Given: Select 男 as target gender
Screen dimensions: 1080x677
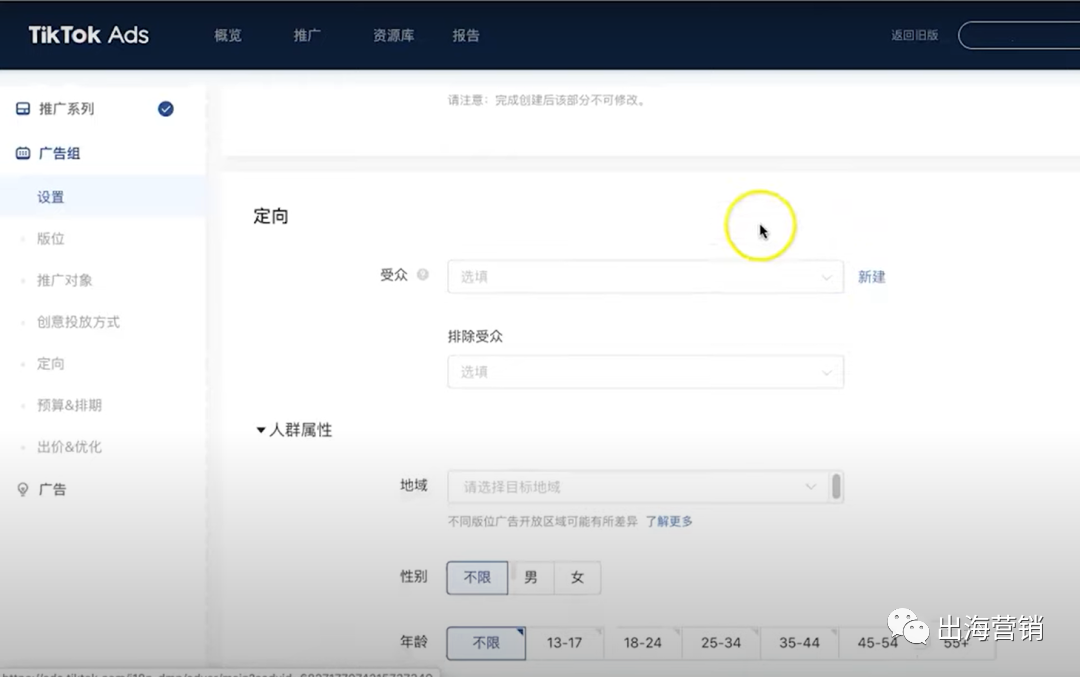Looking at the screenshot, I should pos(531,577).
